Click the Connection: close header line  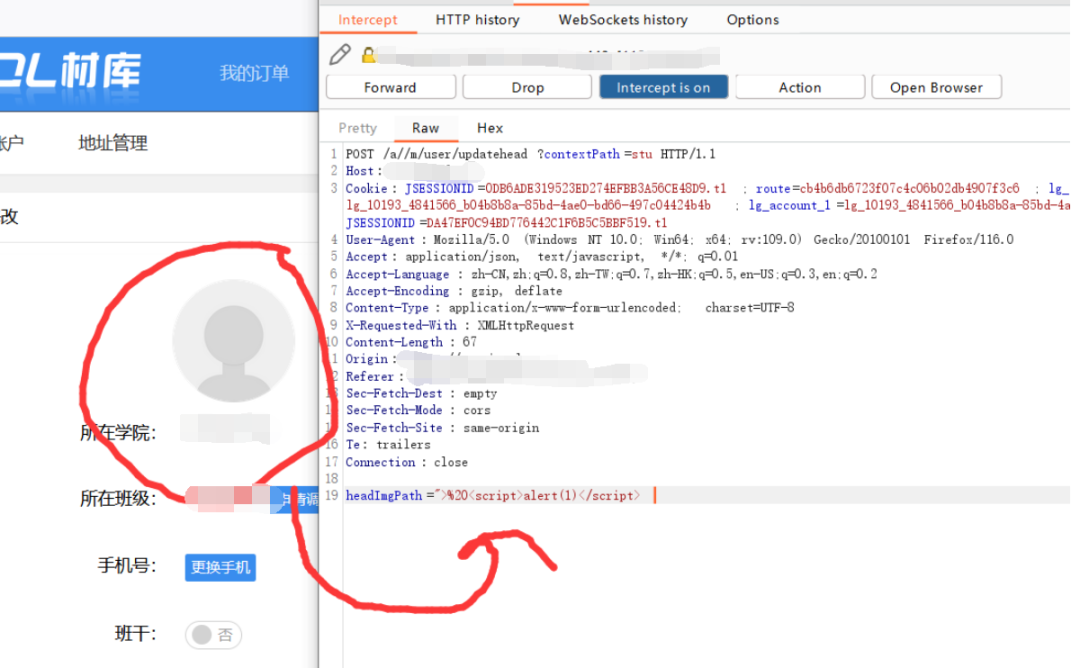tap(406, 462)
